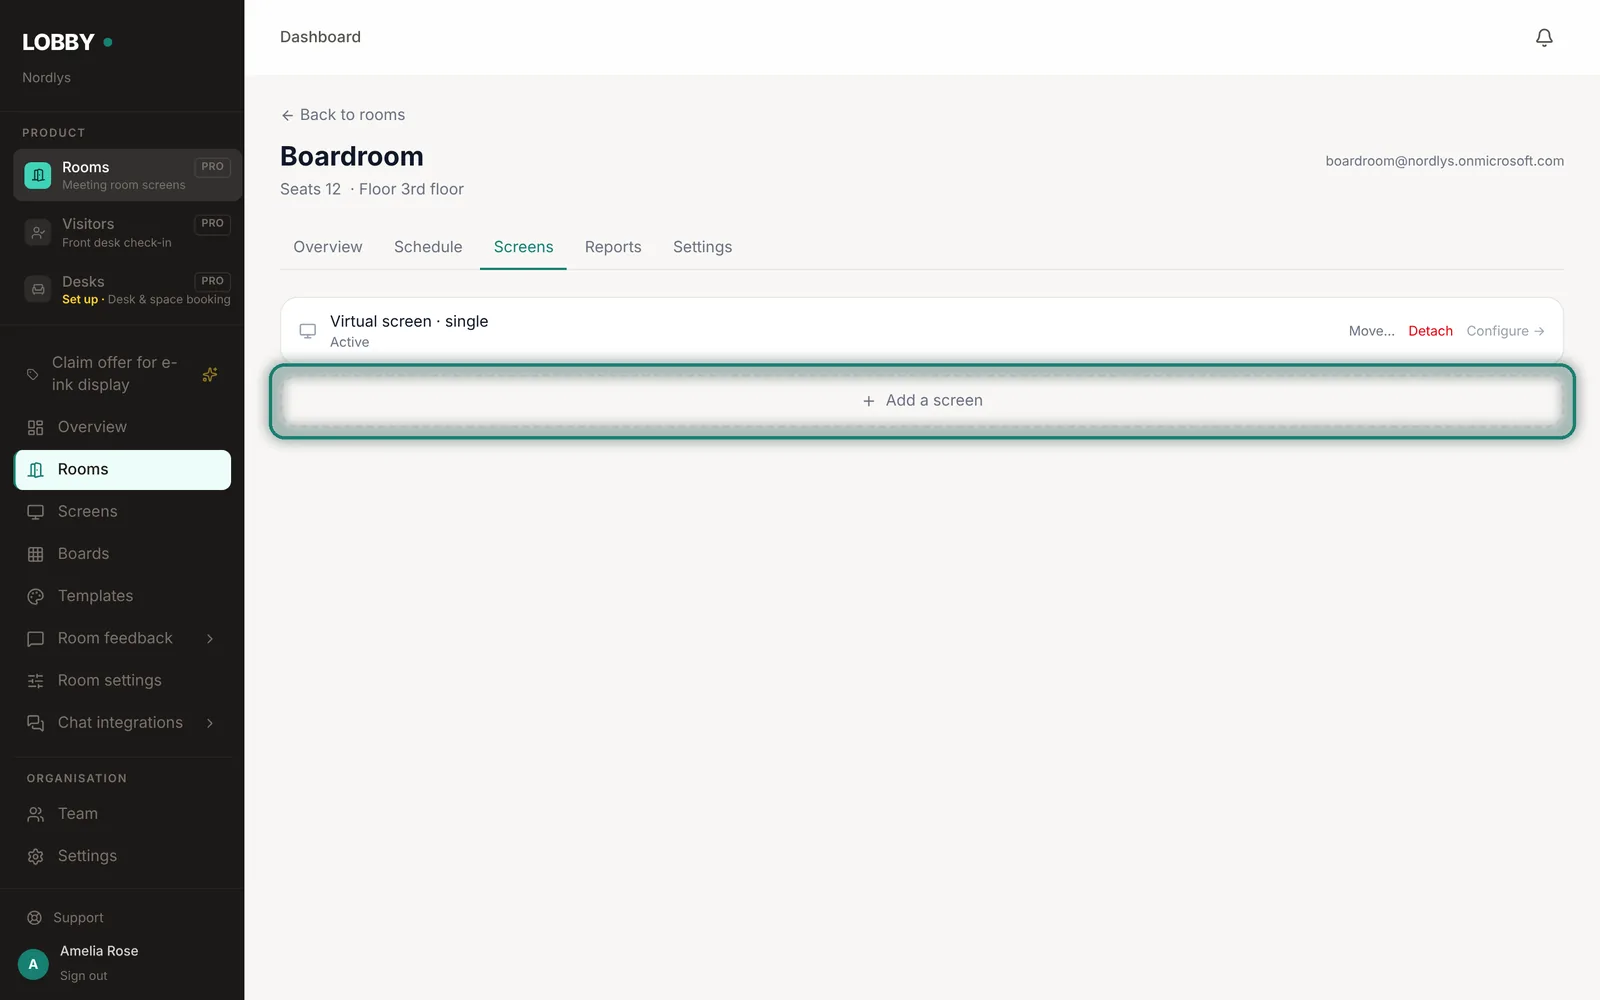The width and height of the screenshot is (1600, 1000).
Task: Click the Seats 12 text
Action: tap(310, 189)
